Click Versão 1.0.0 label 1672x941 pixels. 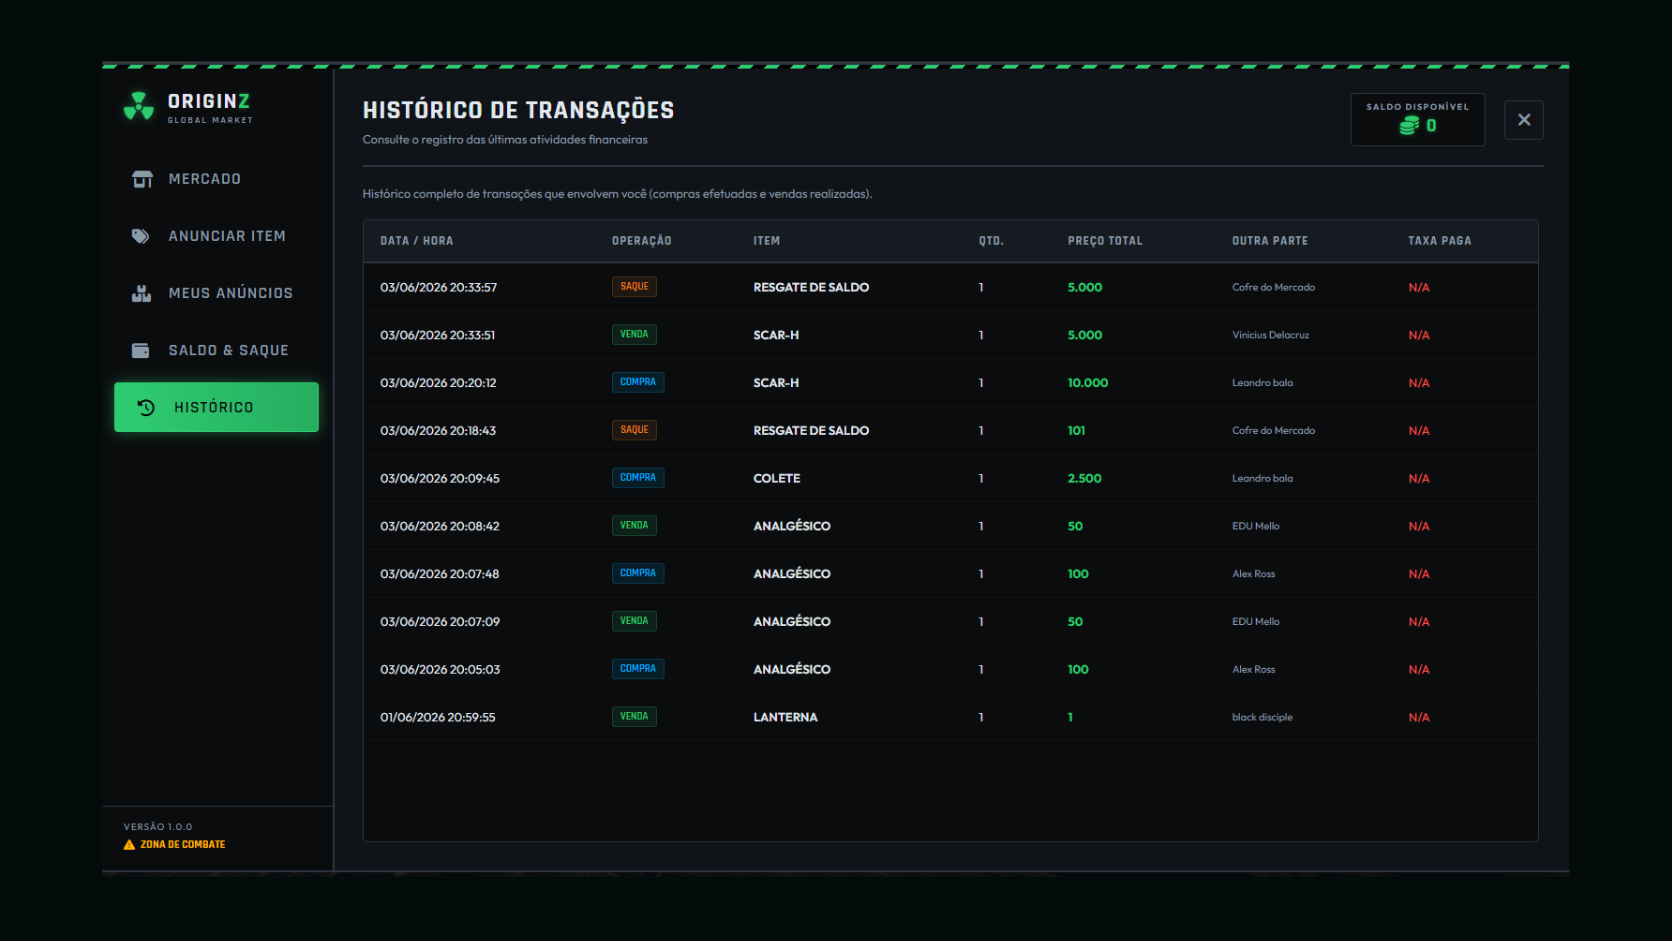click(158, 827)
